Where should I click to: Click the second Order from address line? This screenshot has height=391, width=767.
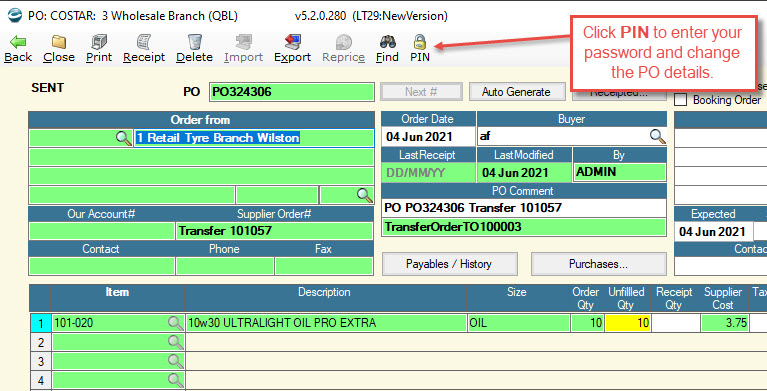click(x=201, y=158)
